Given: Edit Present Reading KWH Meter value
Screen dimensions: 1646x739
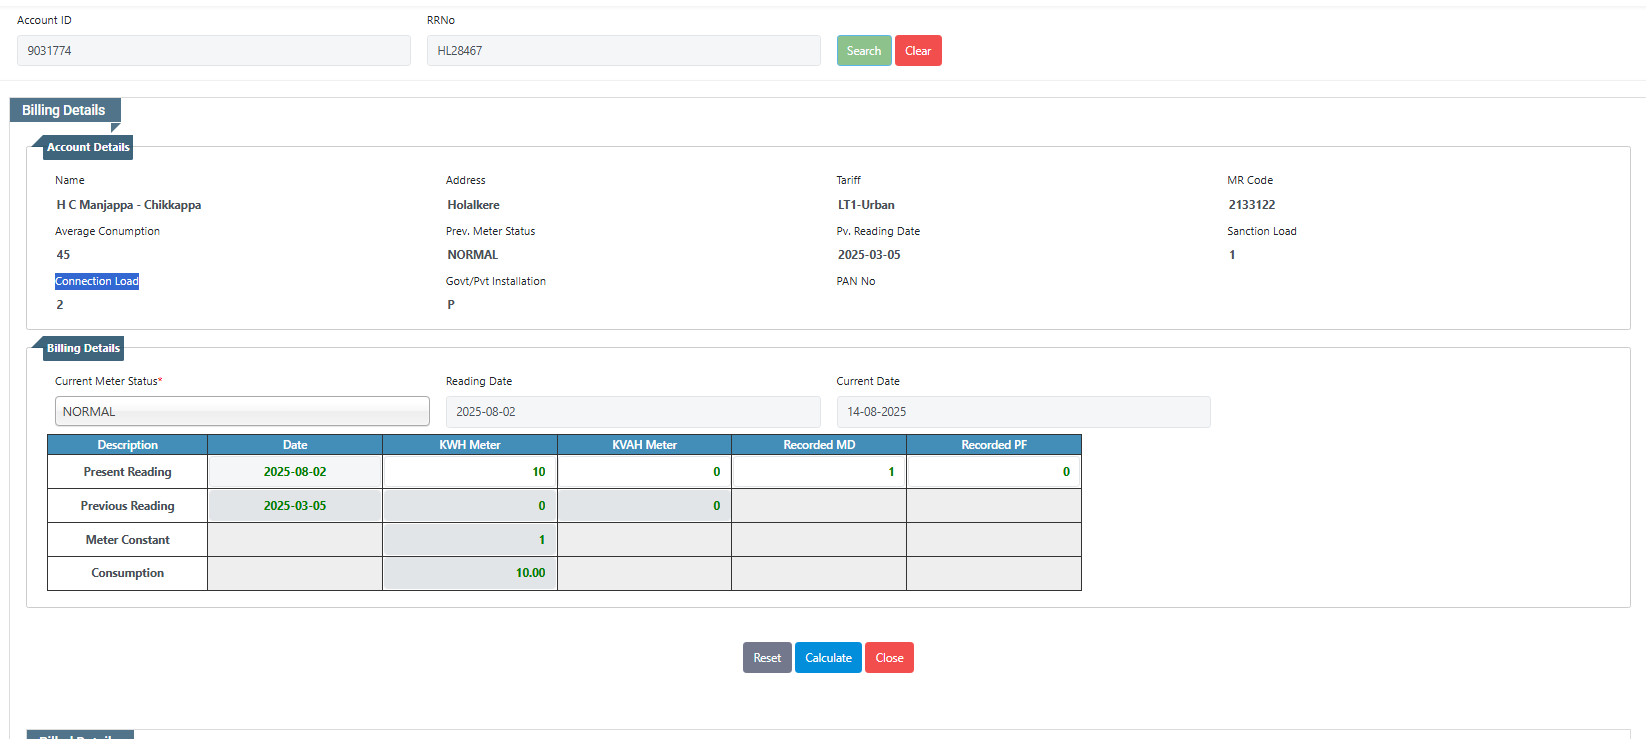Looking at the screenshot, I should (470, 472).
